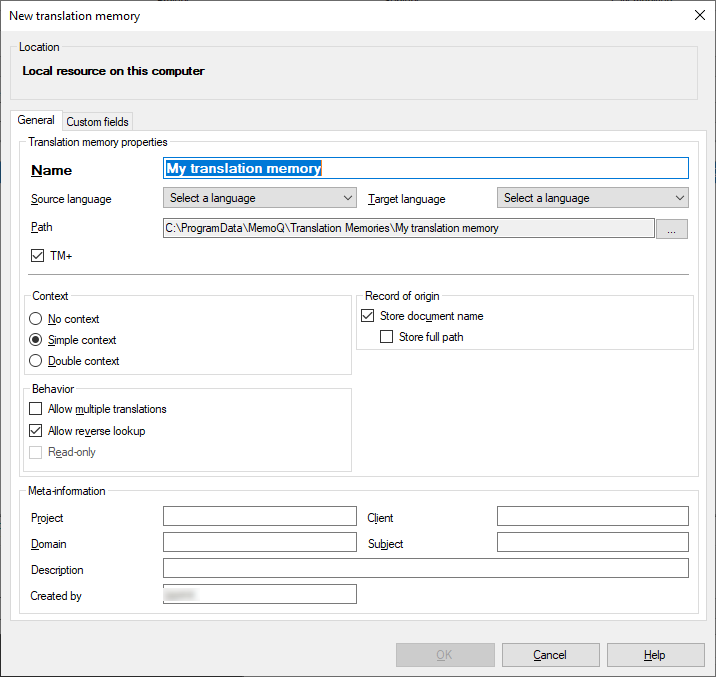Select the No context radio button
Image resolution: width=716 pixels, height=677 pixels.
[x=37, y=319]
